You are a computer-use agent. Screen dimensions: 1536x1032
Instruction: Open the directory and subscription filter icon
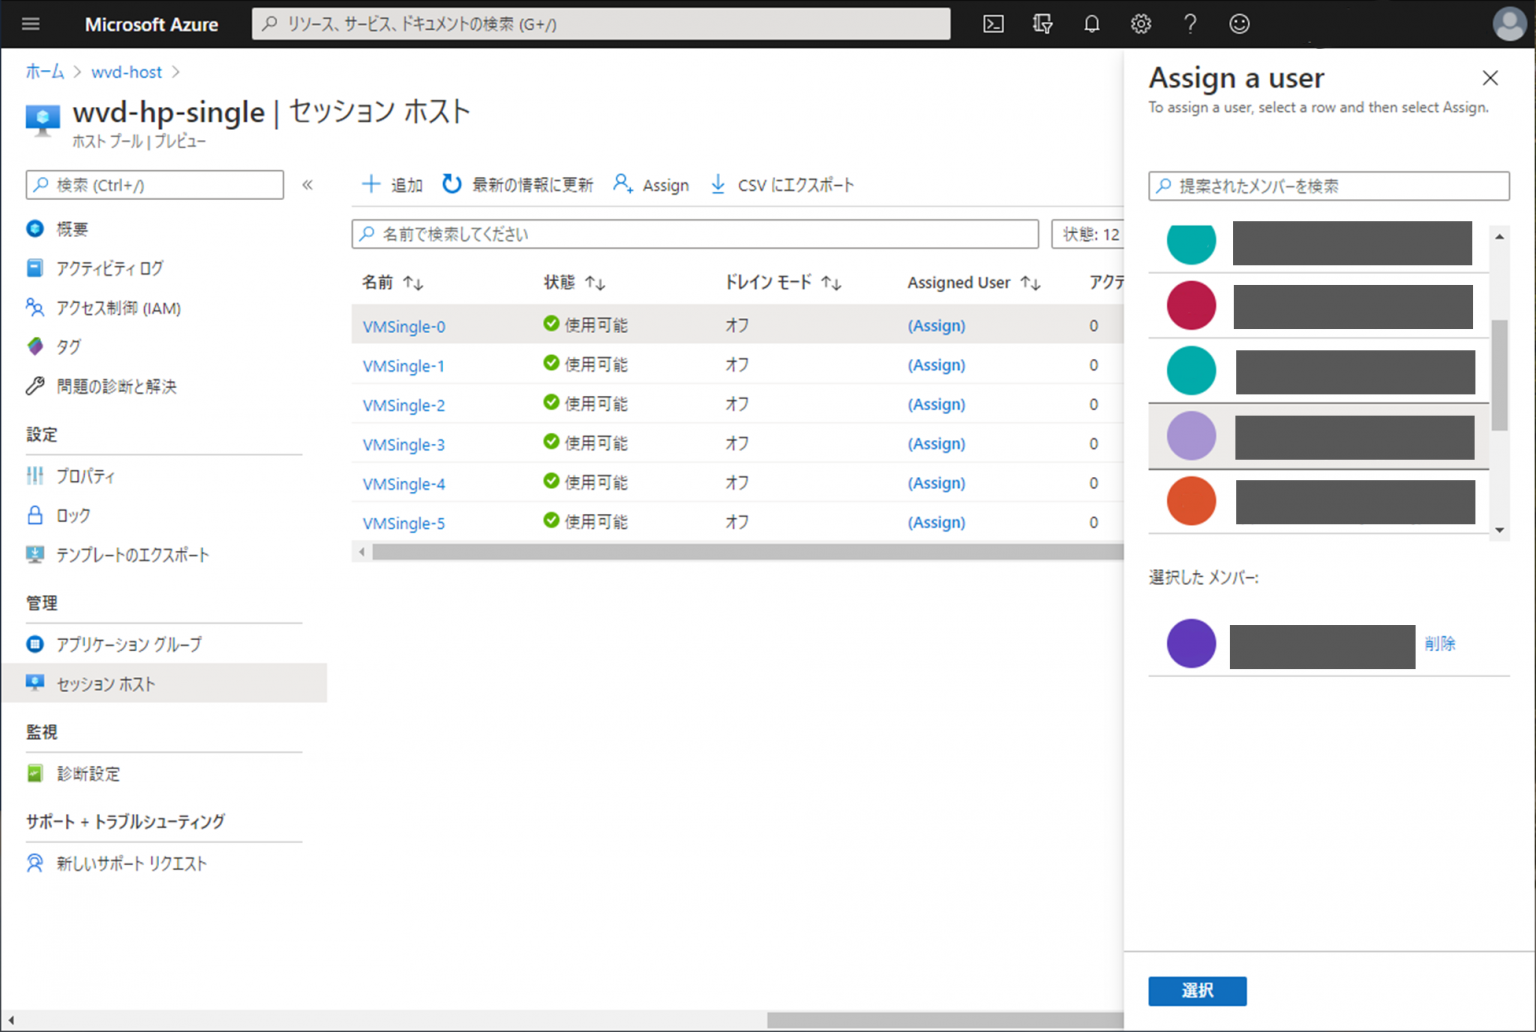pyautogui.click(x=1042, y=24)
